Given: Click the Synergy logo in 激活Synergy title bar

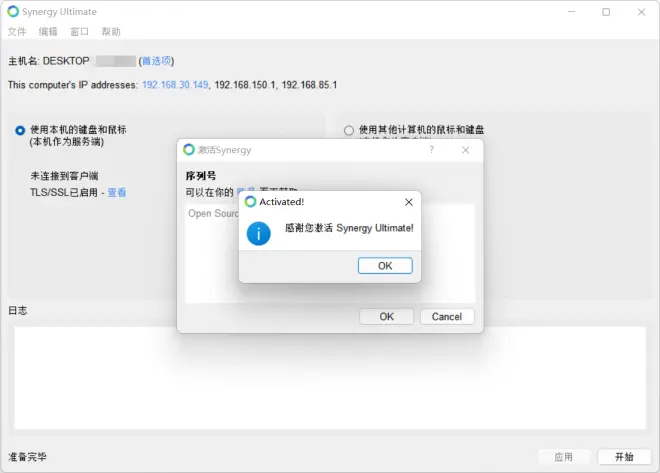Looking at the screenshot, I should coord(189,149).
